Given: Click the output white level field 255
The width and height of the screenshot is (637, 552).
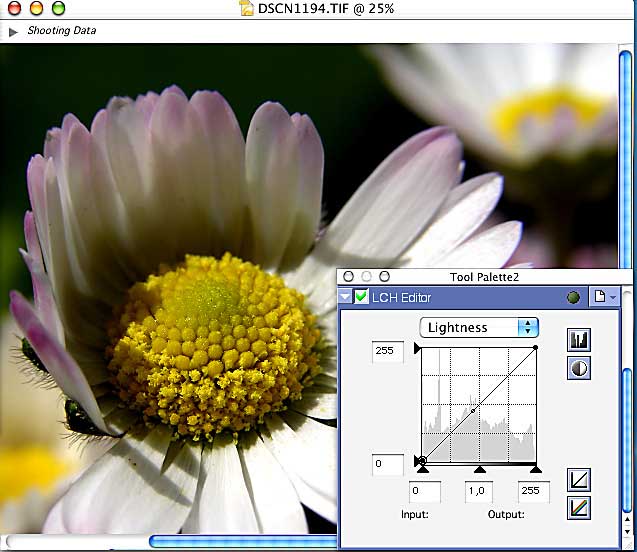Looking at the screenshot, I should coord(388,352).
